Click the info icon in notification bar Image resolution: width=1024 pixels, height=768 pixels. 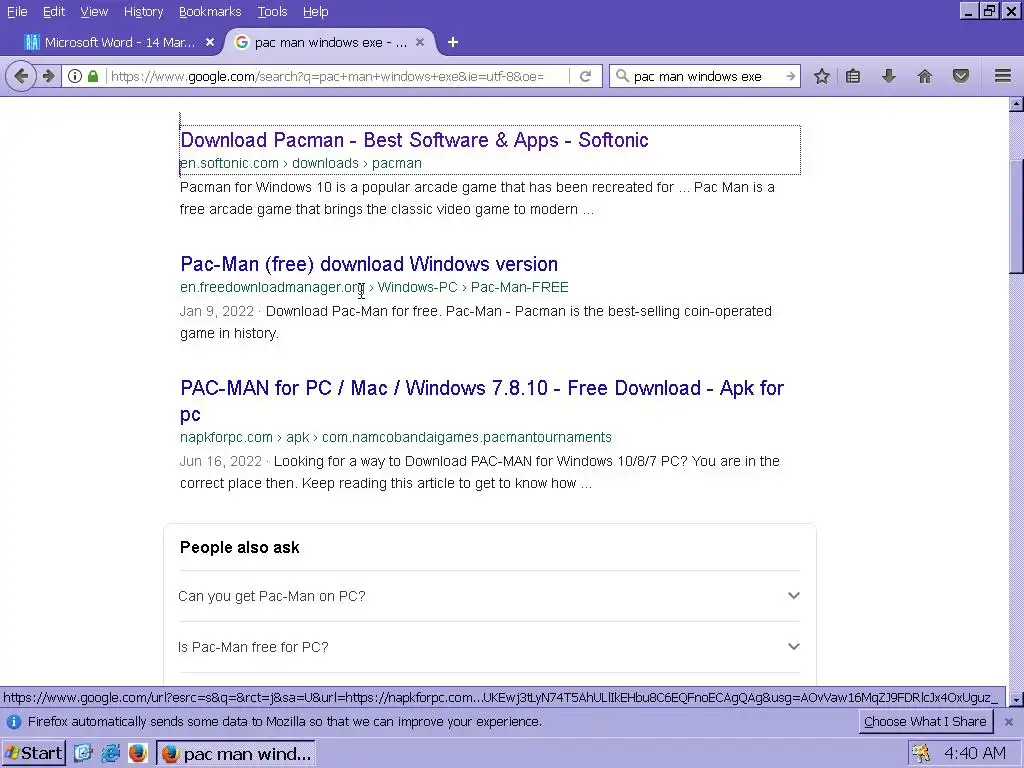click(x=14, y=722)
